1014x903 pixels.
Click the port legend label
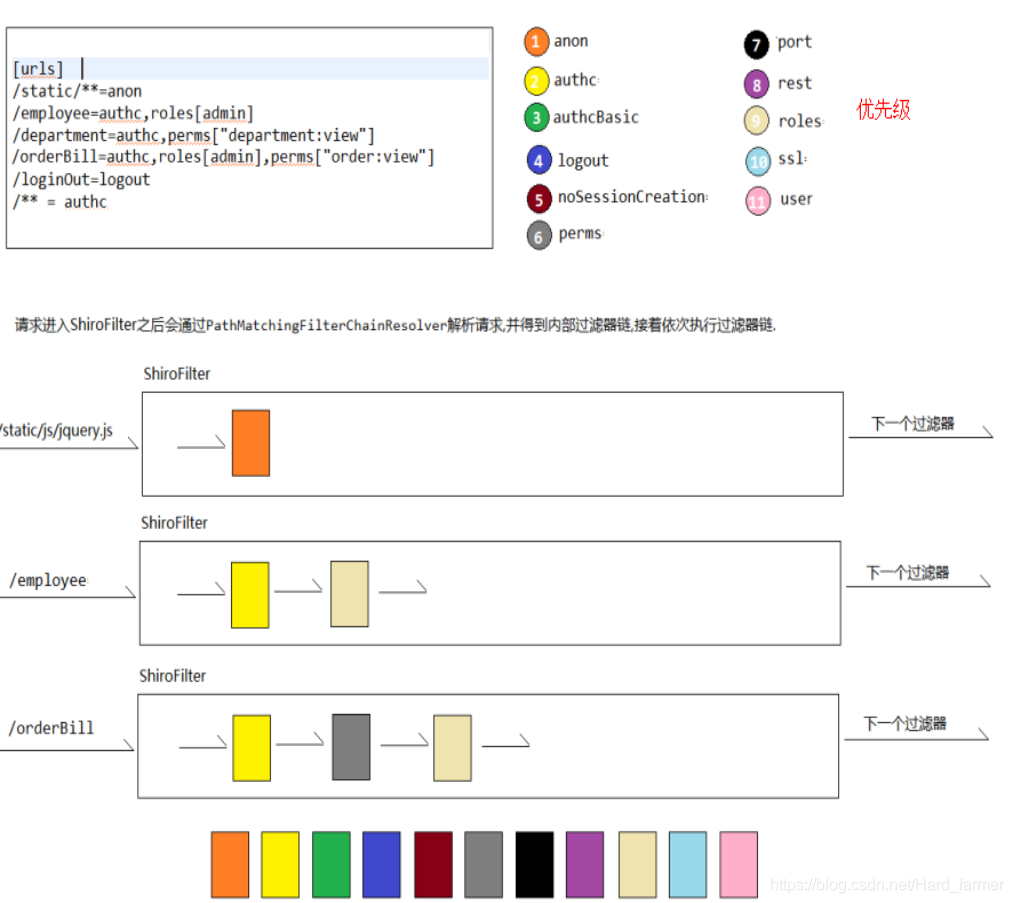point(794,42)
